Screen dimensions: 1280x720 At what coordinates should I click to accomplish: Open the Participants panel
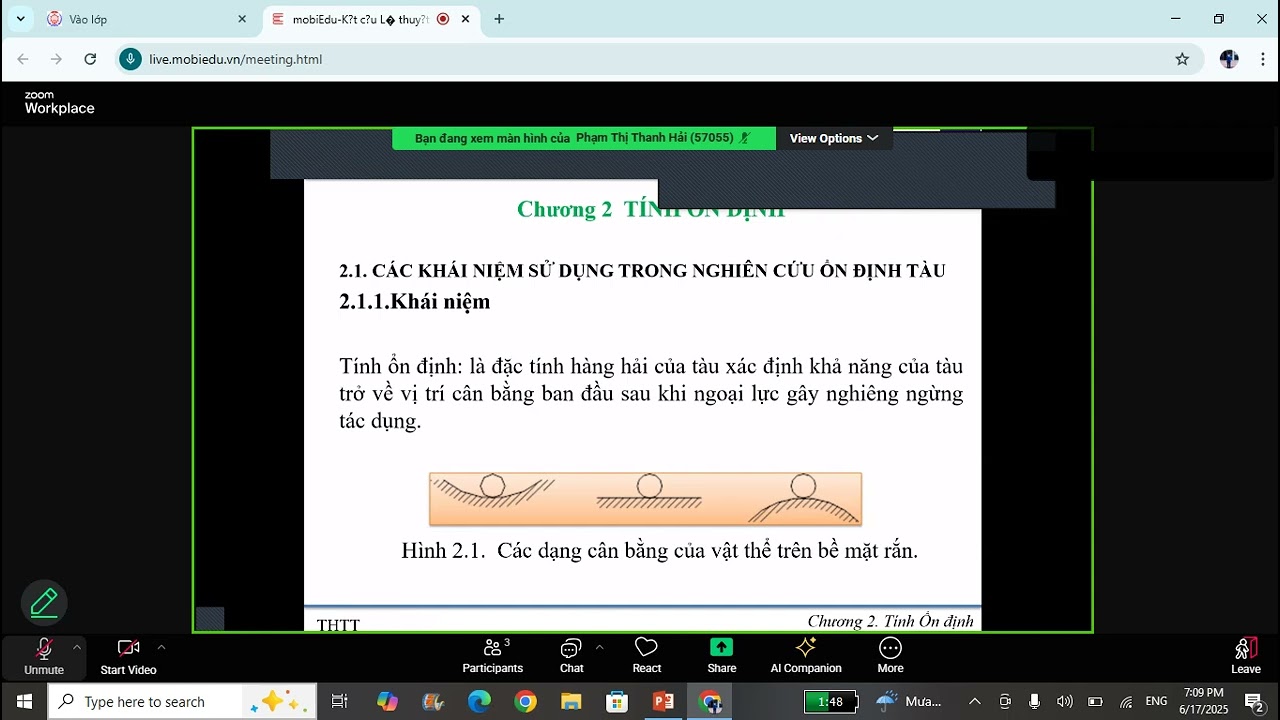pos(492,657)
